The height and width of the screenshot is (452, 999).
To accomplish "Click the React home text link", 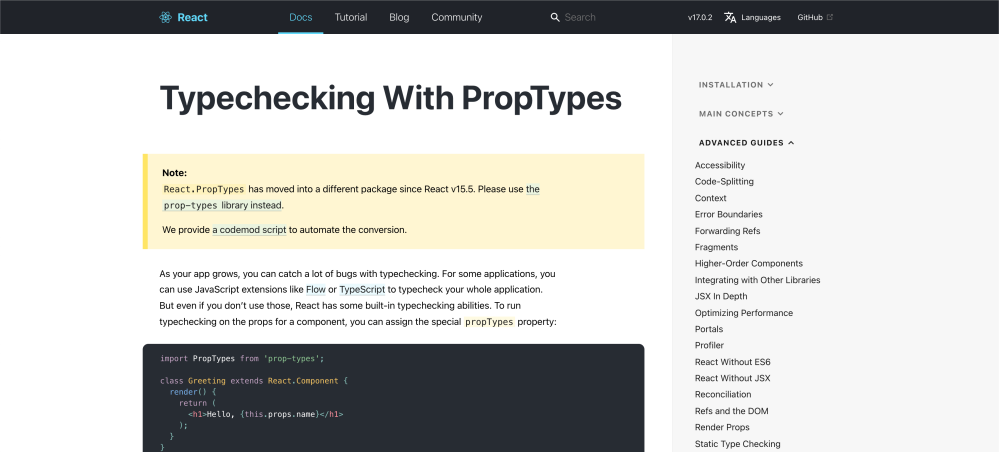I will point(192,17).
